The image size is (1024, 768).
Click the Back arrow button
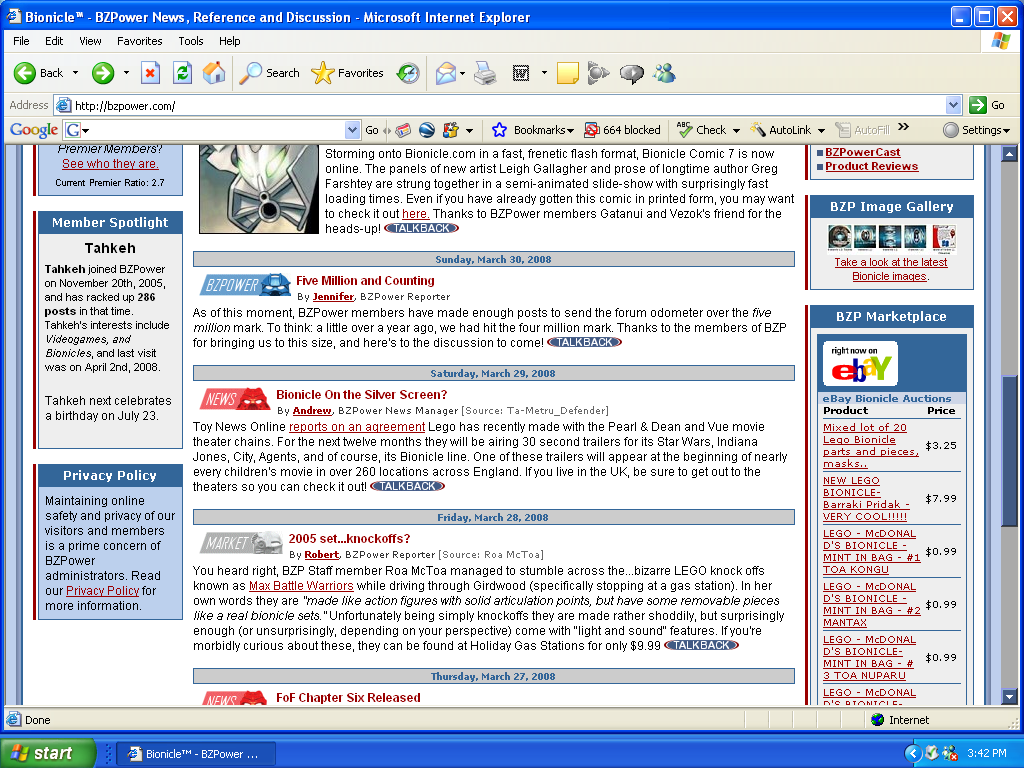coord(39,73)
